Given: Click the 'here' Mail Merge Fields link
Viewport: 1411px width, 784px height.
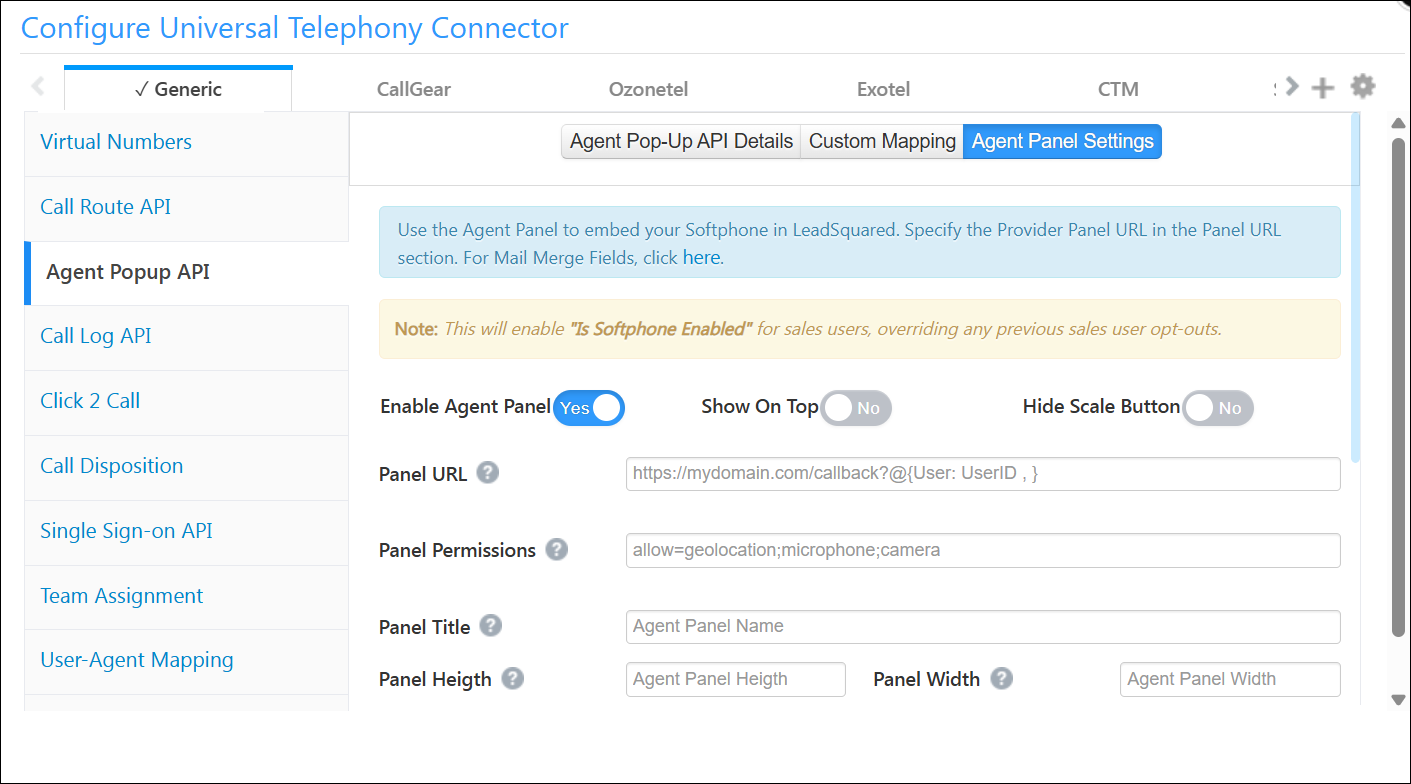Looking at the screenshot, I should tap(701, 257).
